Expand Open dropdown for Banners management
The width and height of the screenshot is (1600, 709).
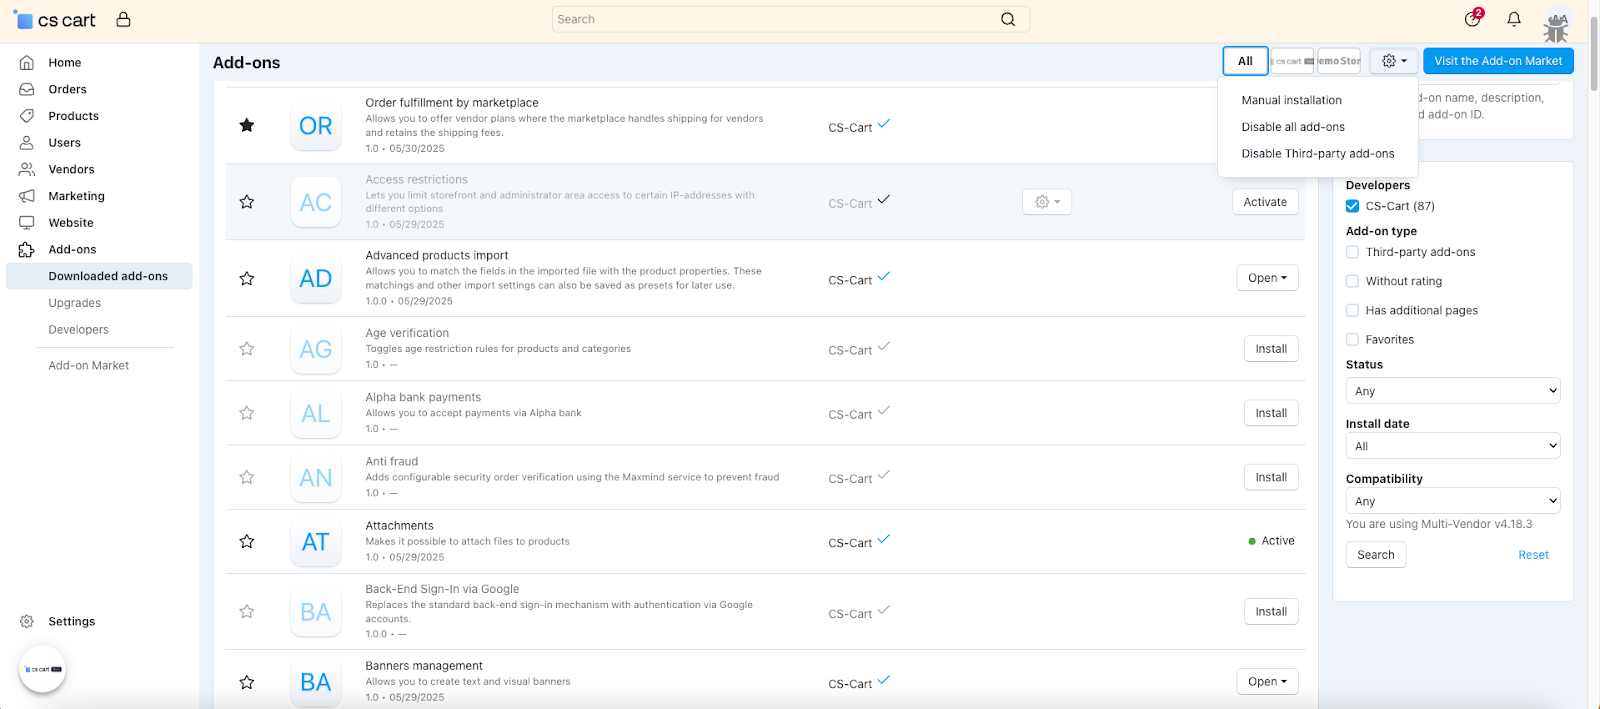(x=1267, y=682)
